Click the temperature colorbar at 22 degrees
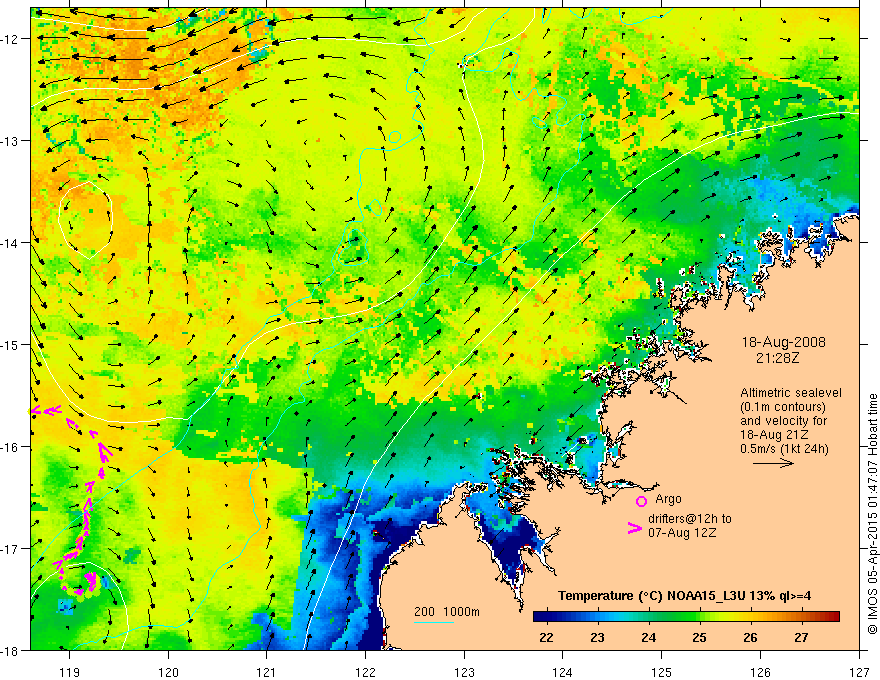880x680 pixels. (546, 617)
